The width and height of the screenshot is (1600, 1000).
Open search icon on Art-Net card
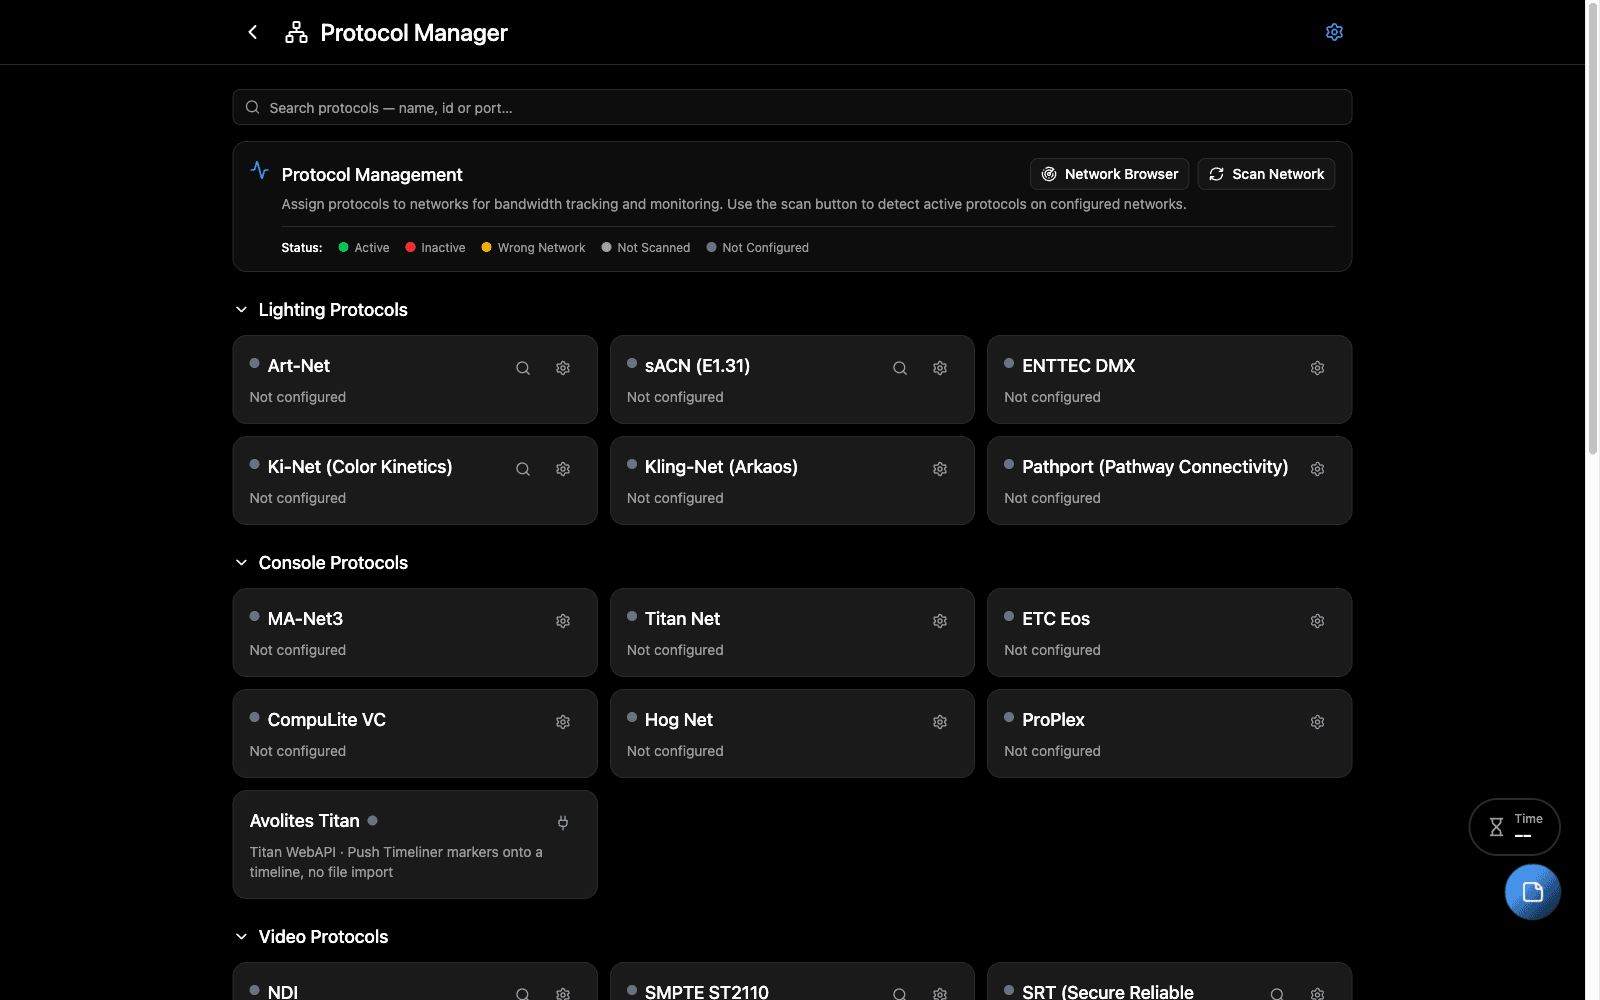point(523,368)
